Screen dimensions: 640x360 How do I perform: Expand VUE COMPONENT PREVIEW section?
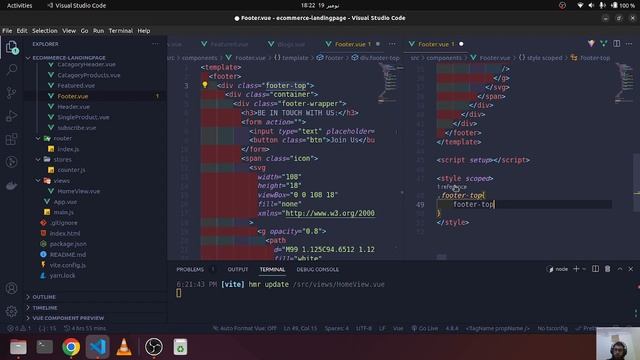(68, 318)
